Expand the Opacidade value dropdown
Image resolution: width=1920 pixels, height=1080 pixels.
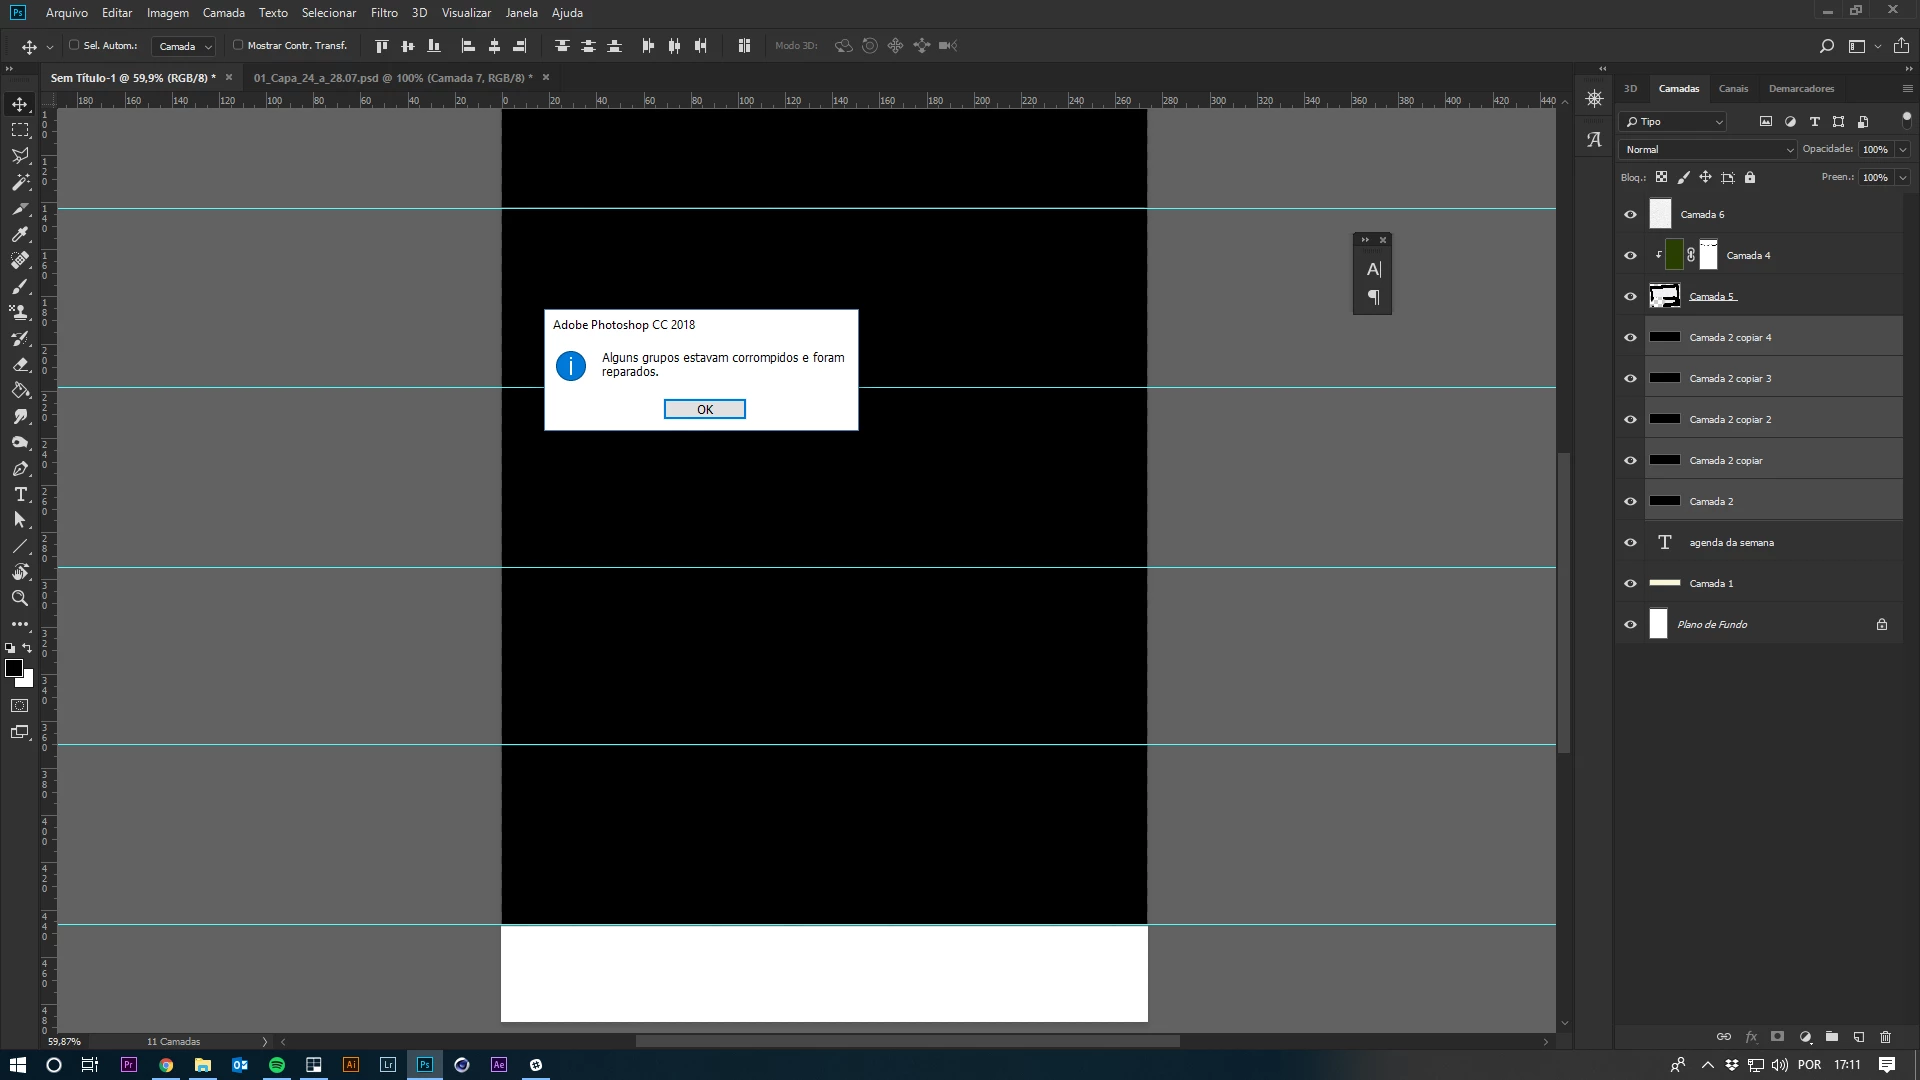click(x=1902, y=149)
